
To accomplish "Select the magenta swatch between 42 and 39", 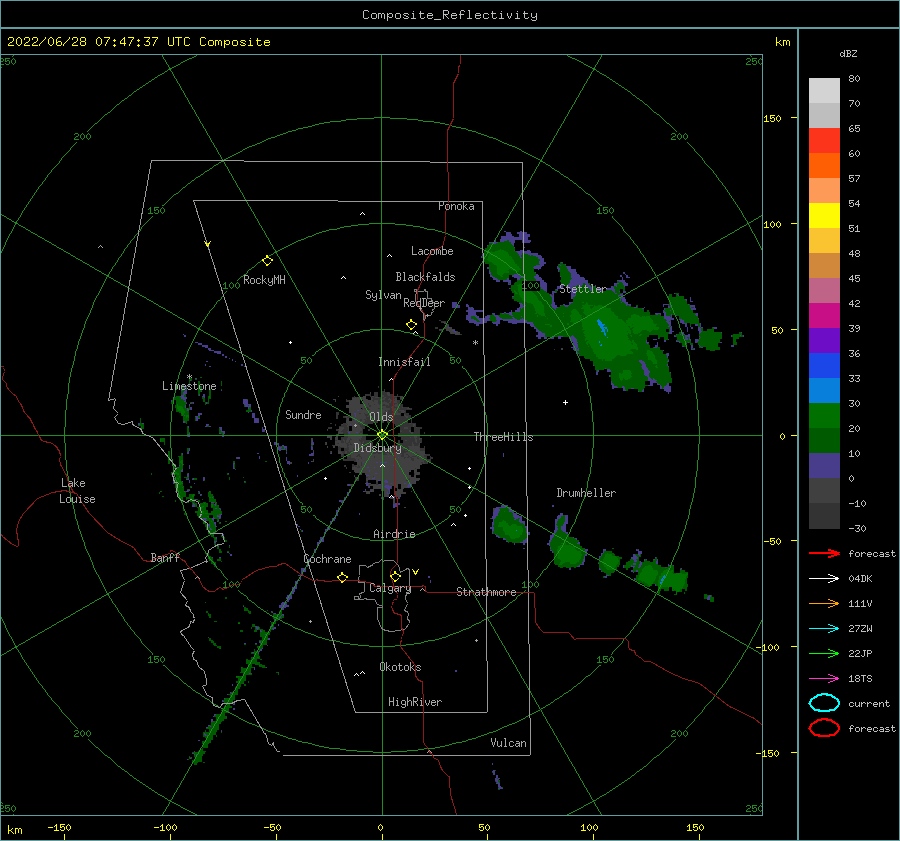I will click(x=824, y=315).
